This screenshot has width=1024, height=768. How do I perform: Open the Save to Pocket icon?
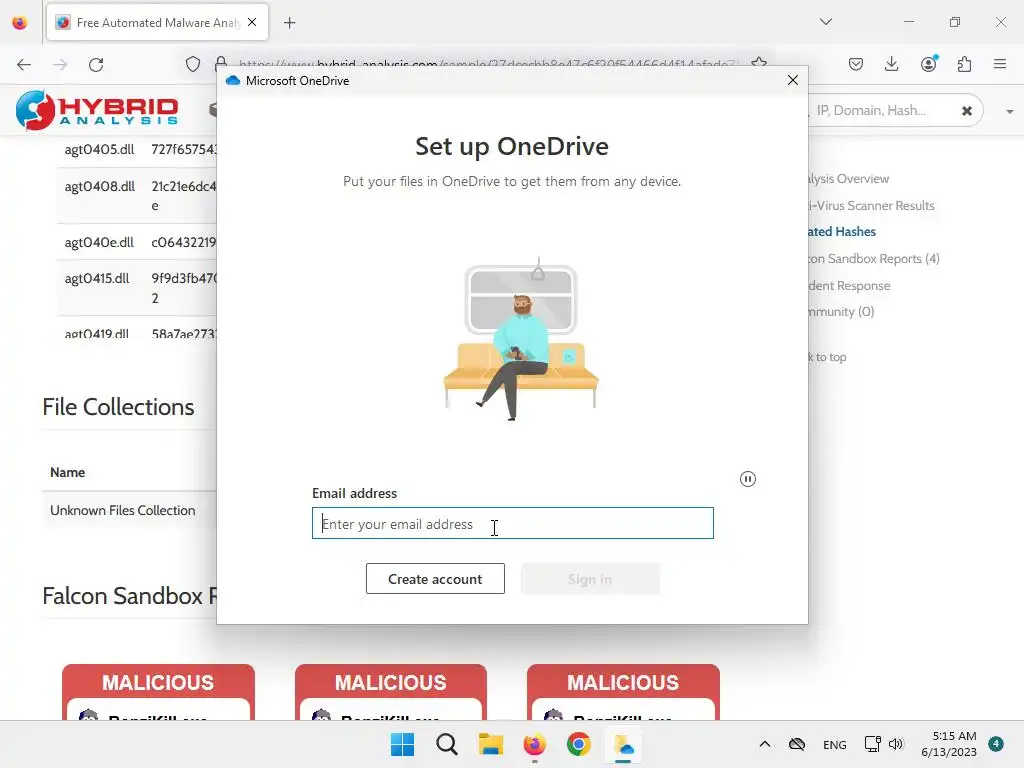pyautogui.click(x=856, y=64)
